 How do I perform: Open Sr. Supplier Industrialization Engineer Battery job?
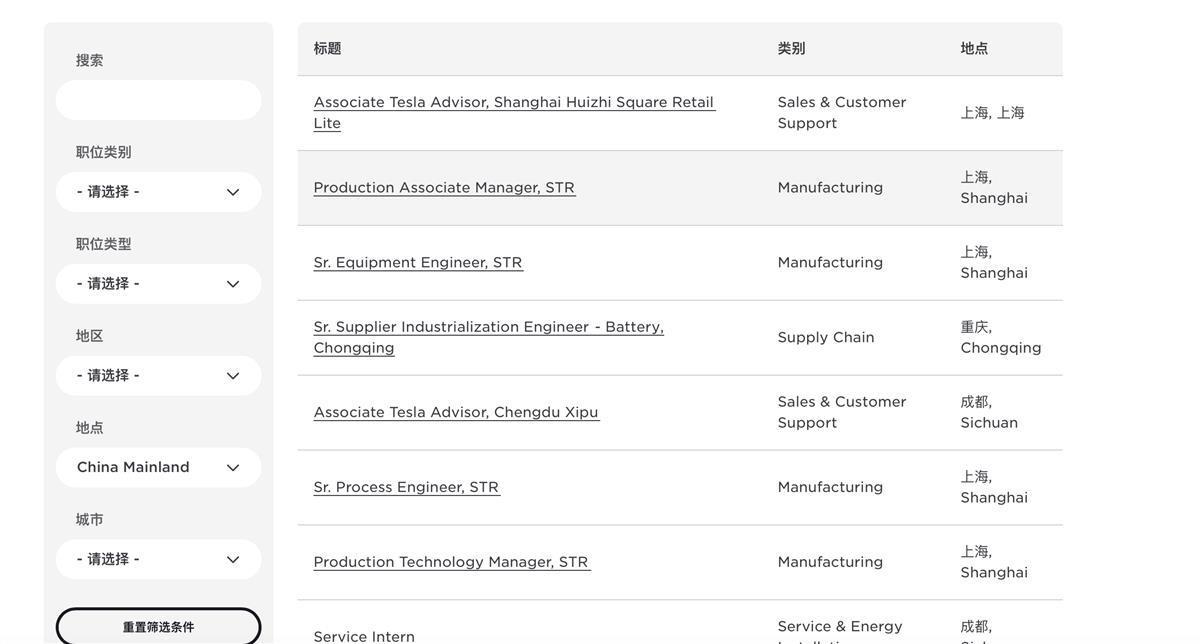tap(488, 328)
